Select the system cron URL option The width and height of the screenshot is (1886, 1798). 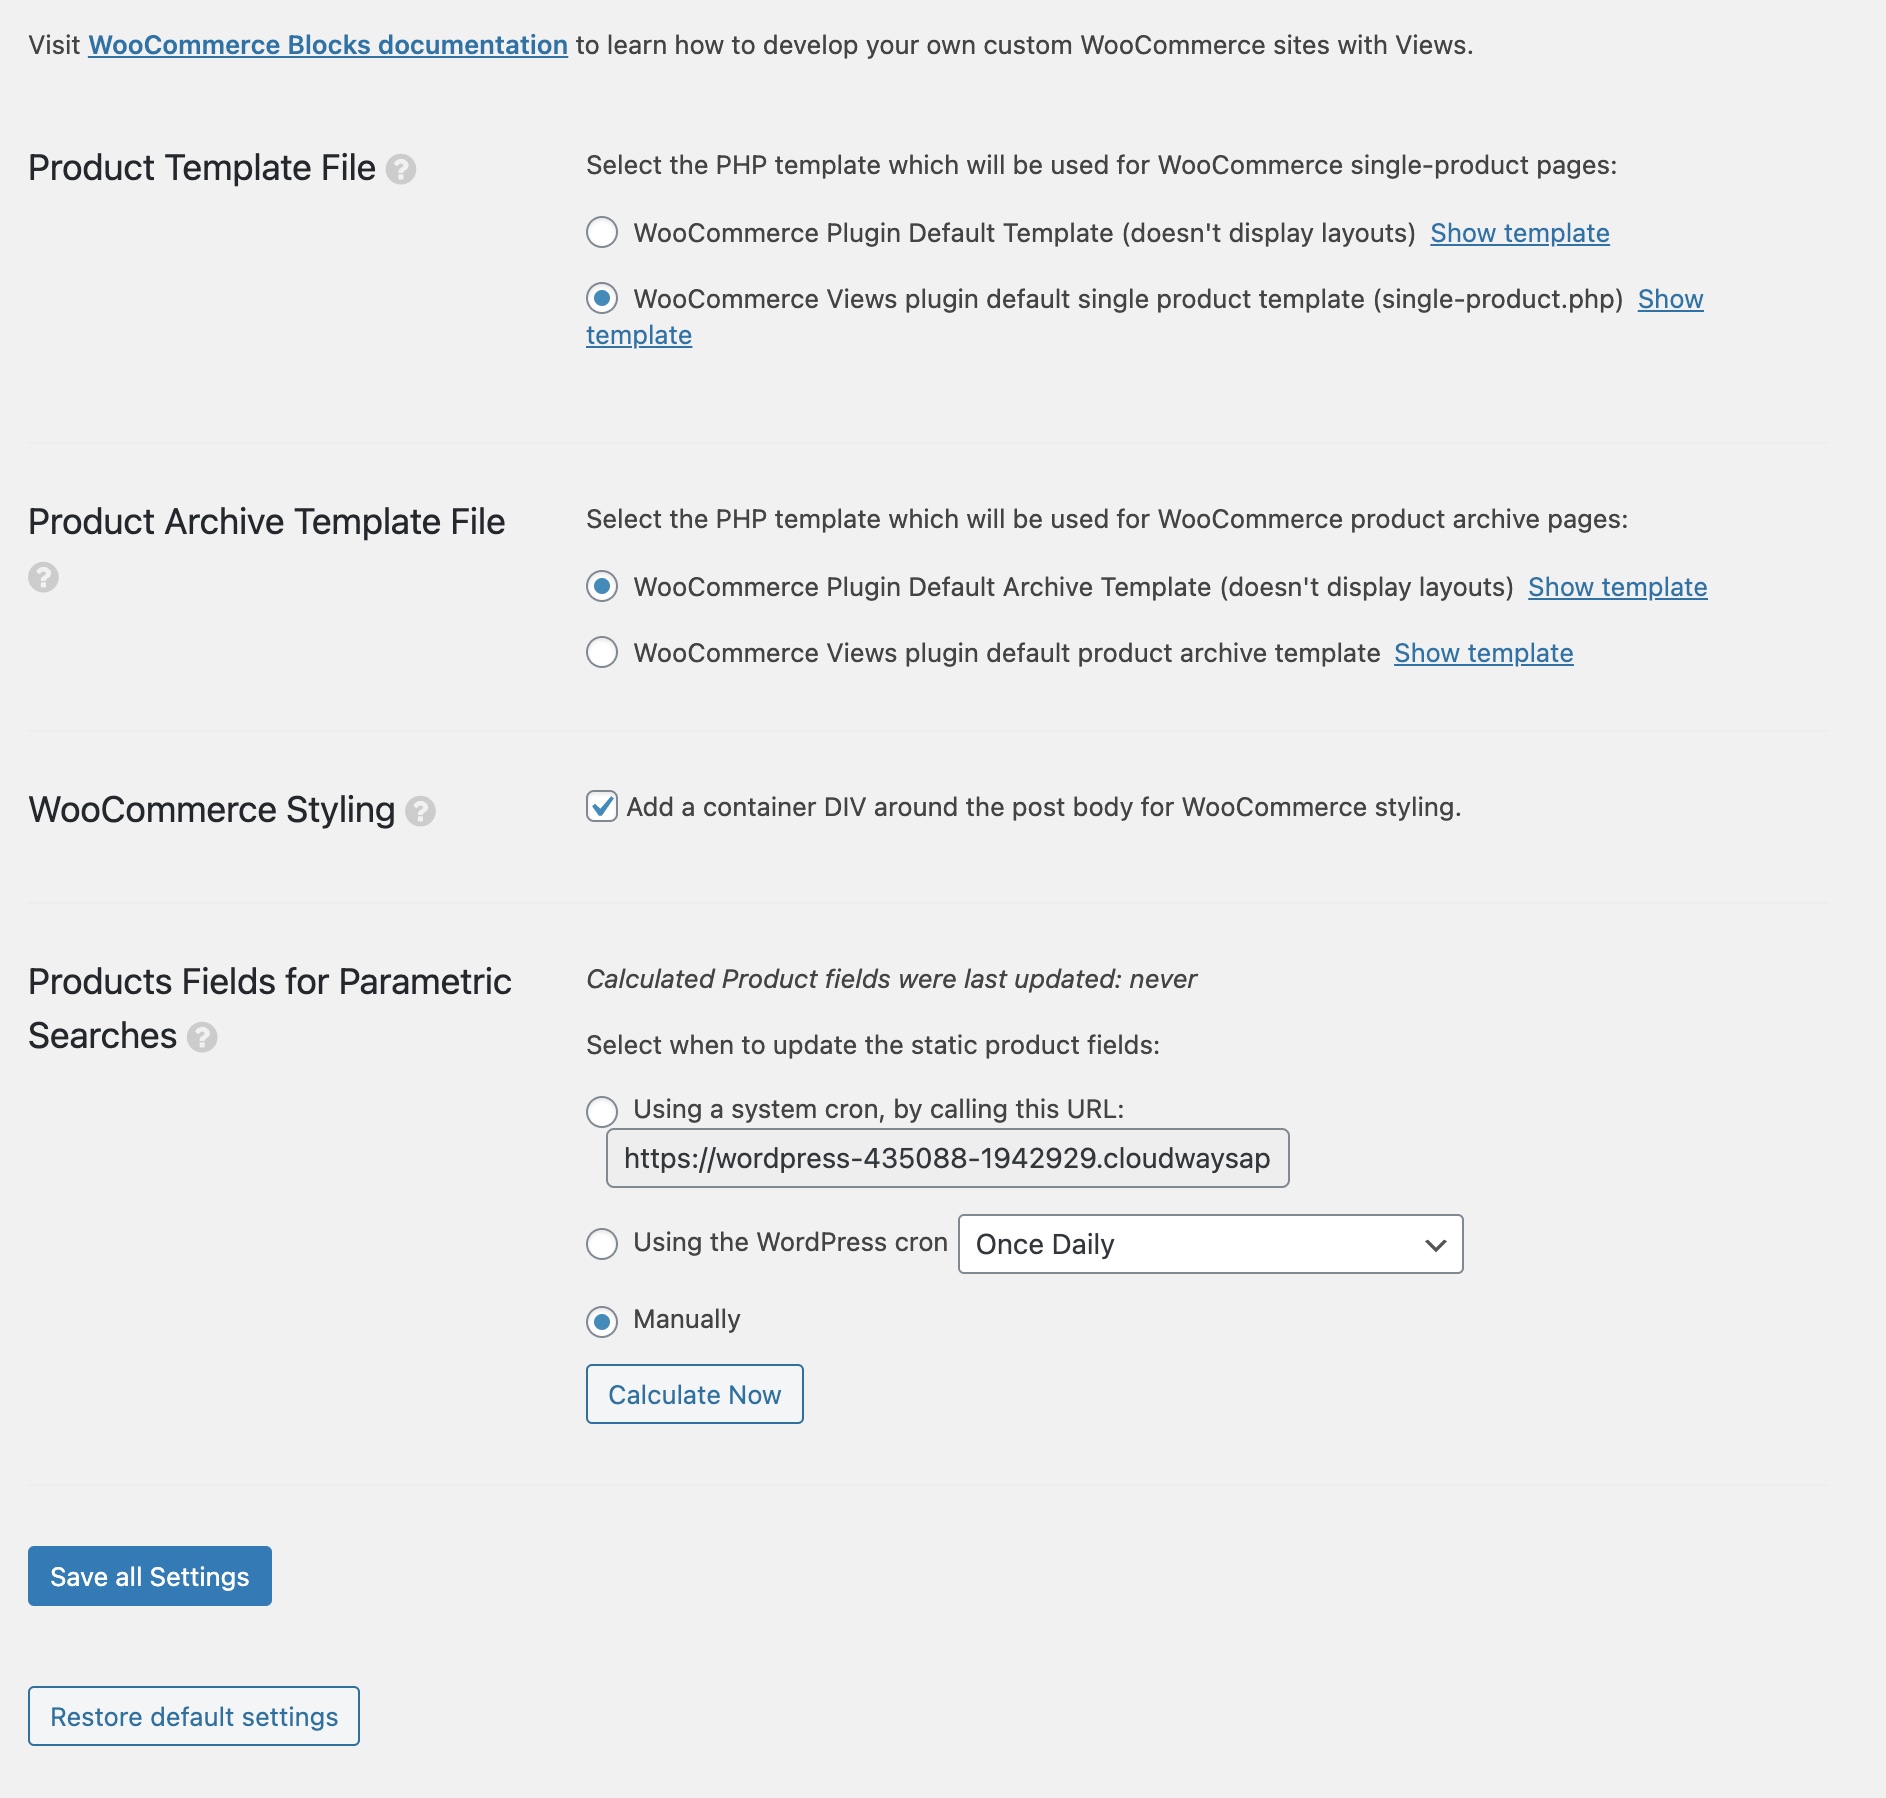[602, 1111]
